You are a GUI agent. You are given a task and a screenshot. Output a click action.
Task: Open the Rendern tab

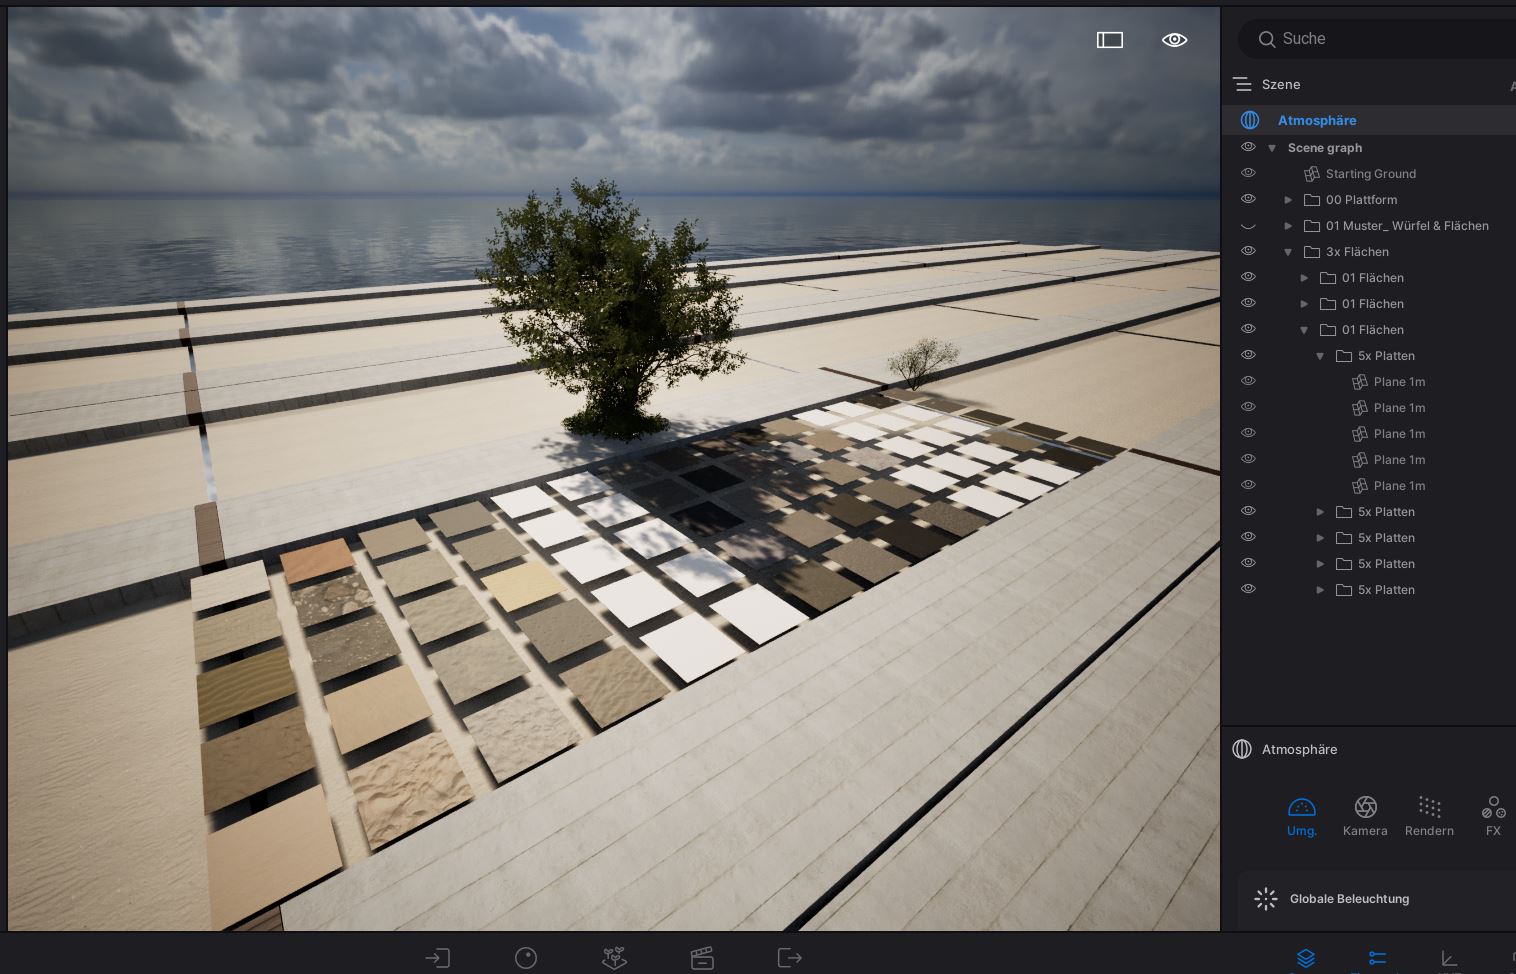pos(1429,817)
